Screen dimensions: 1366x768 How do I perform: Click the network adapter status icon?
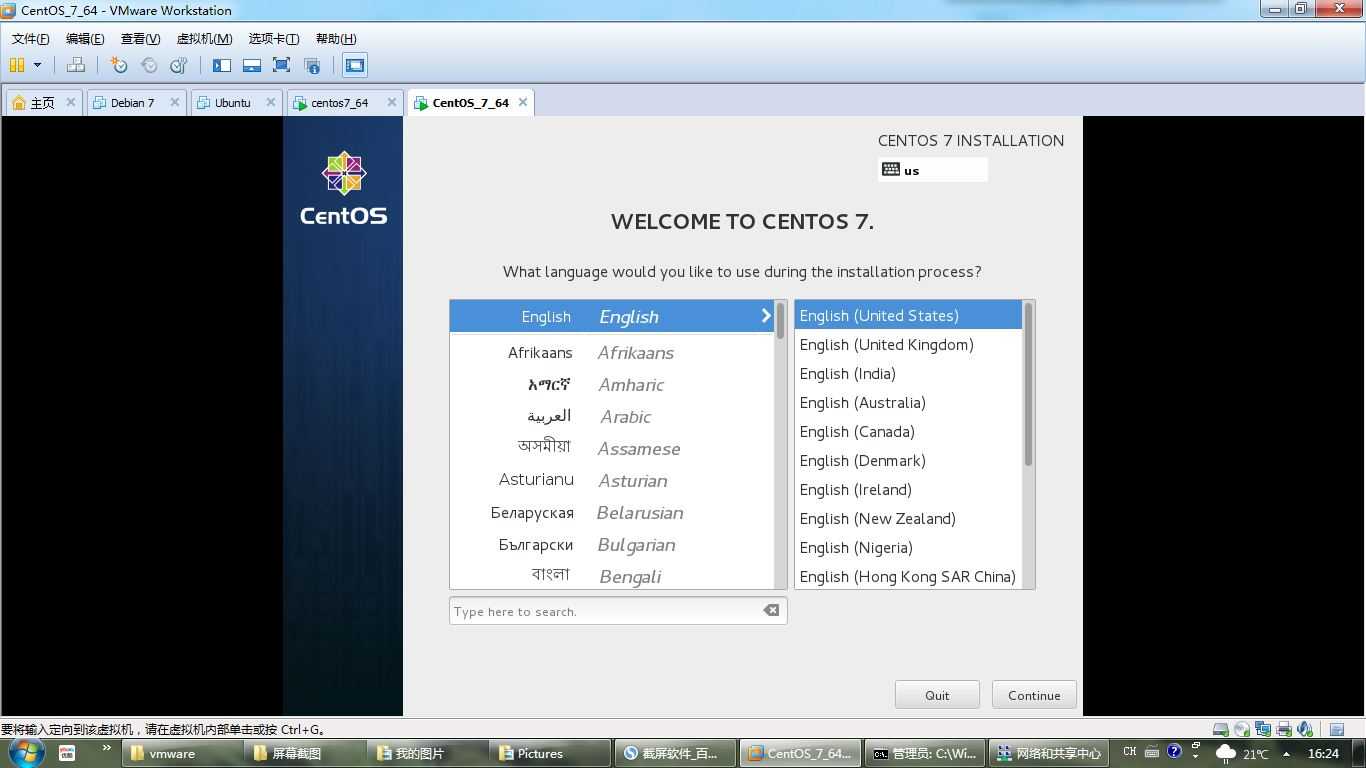pyautogui.click(x=1262, y=729)
